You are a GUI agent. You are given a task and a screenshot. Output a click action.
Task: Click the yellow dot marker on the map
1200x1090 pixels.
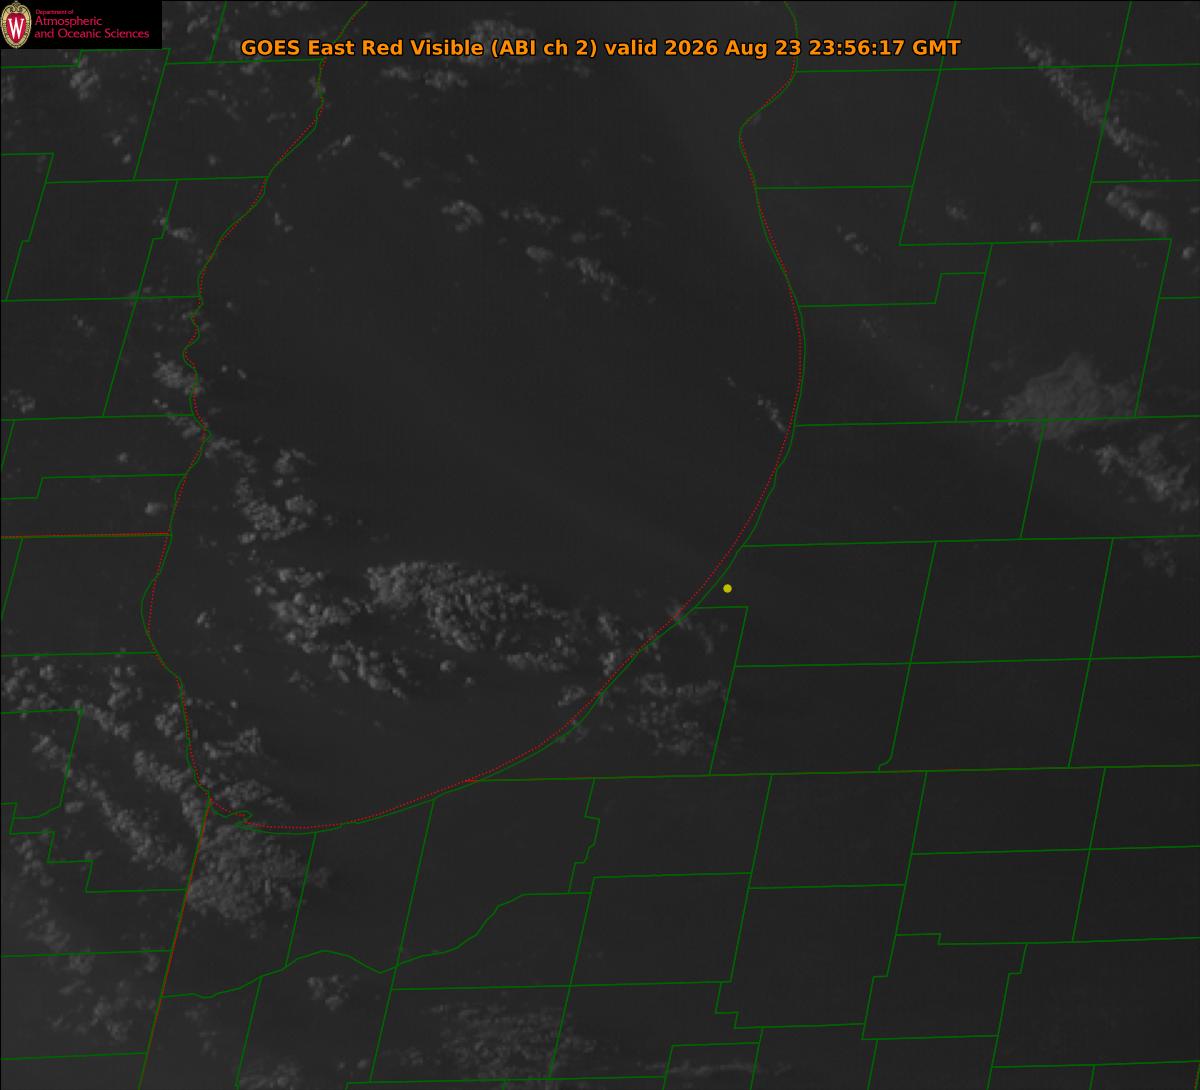(x=727, y=588)
